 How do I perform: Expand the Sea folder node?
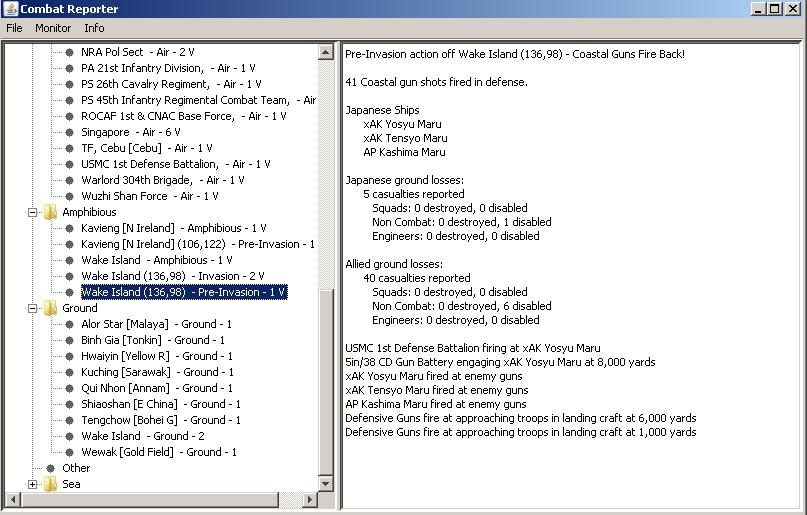point(32,484)
